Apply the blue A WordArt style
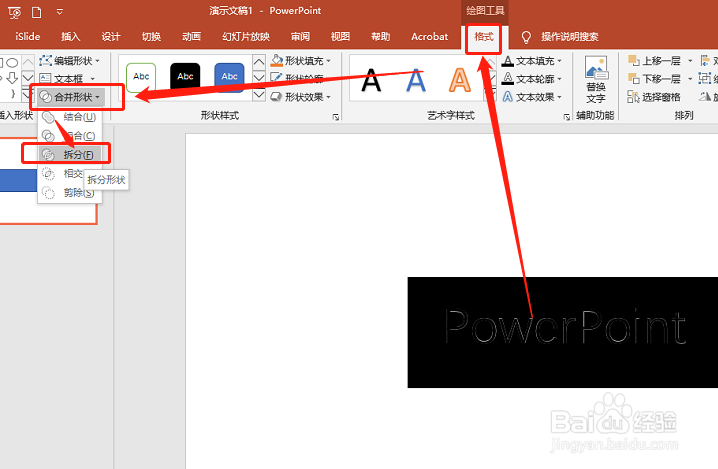 tap(416, 81)
